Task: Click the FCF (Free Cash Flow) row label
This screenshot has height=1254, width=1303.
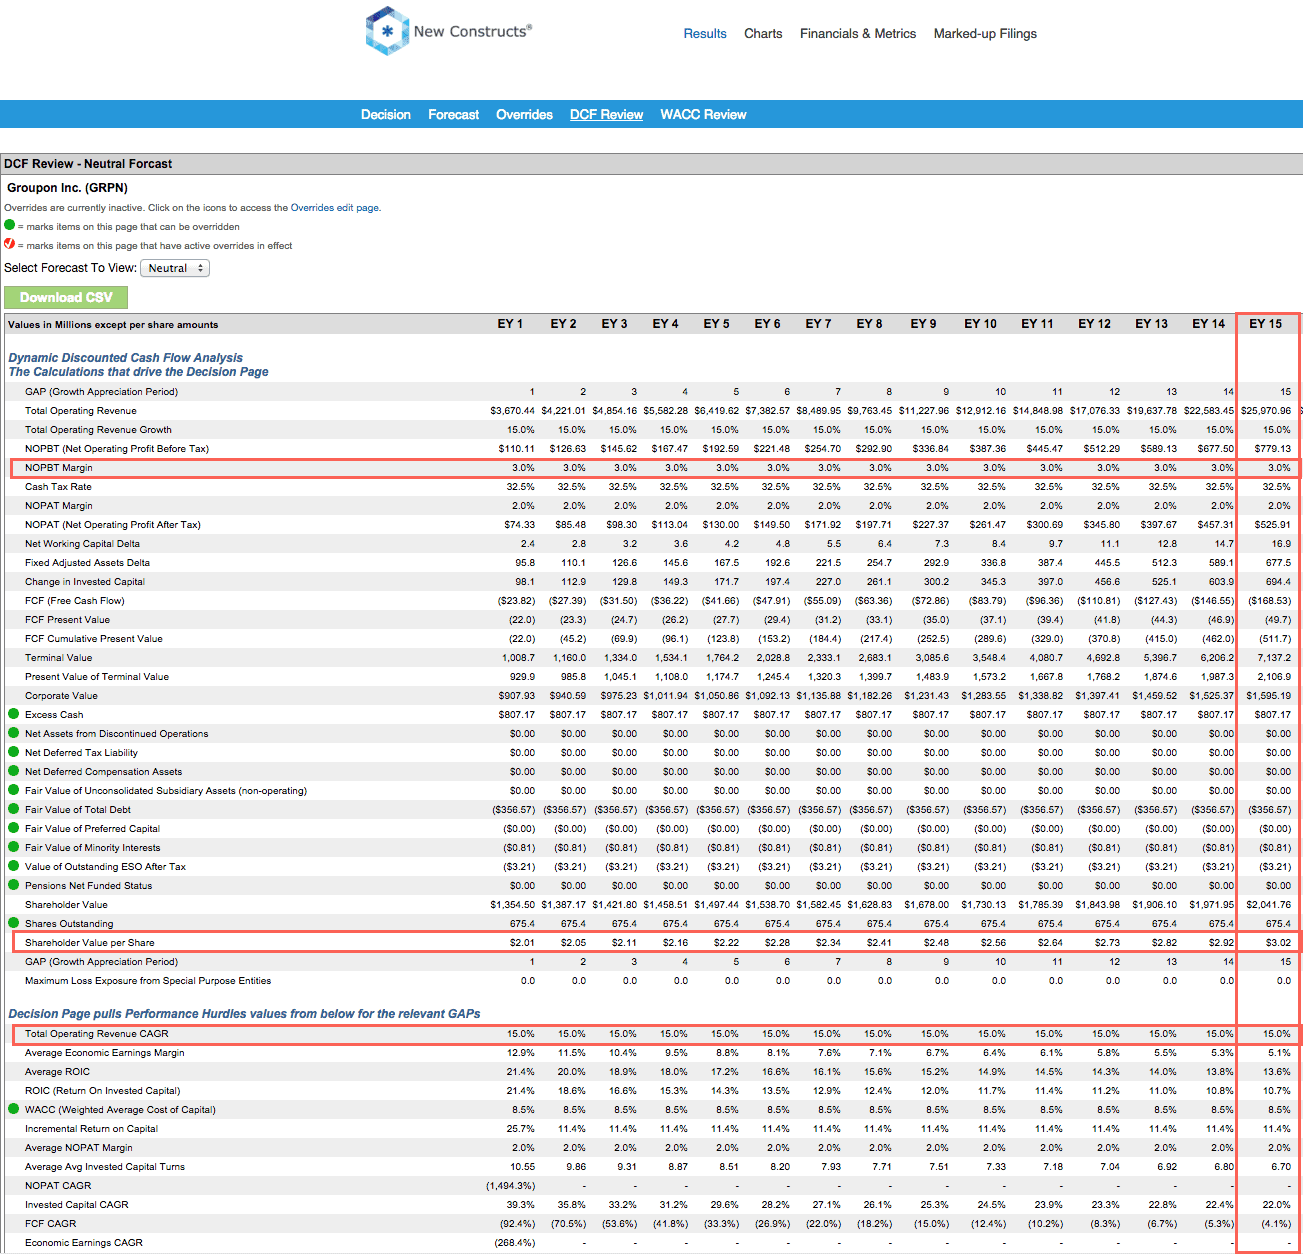Action: [75, 600]
